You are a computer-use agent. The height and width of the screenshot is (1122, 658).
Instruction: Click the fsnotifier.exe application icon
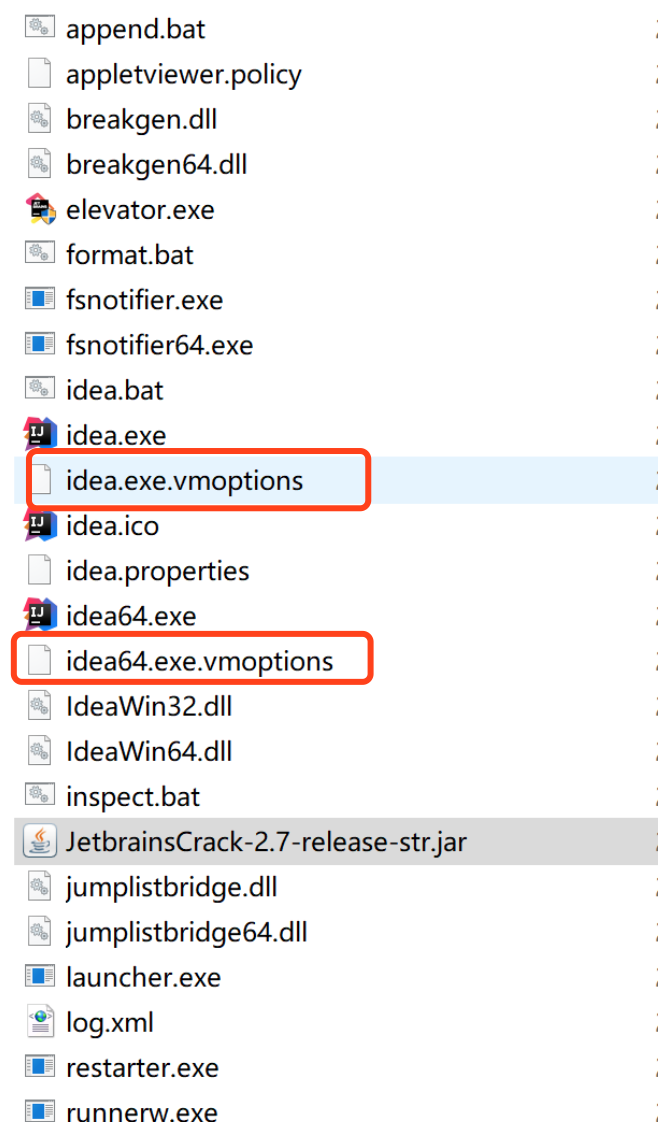tap(39, 300)
